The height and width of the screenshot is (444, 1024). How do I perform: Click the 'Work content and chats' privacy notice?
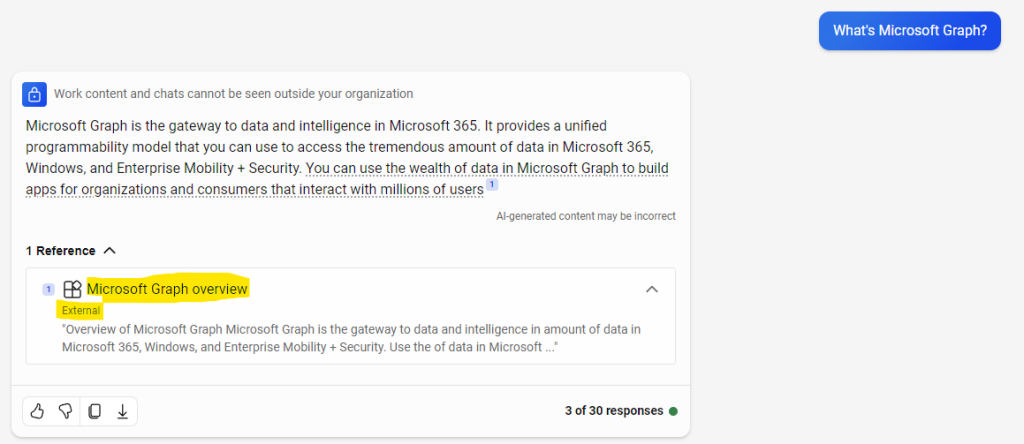click(x=233, y=93)
